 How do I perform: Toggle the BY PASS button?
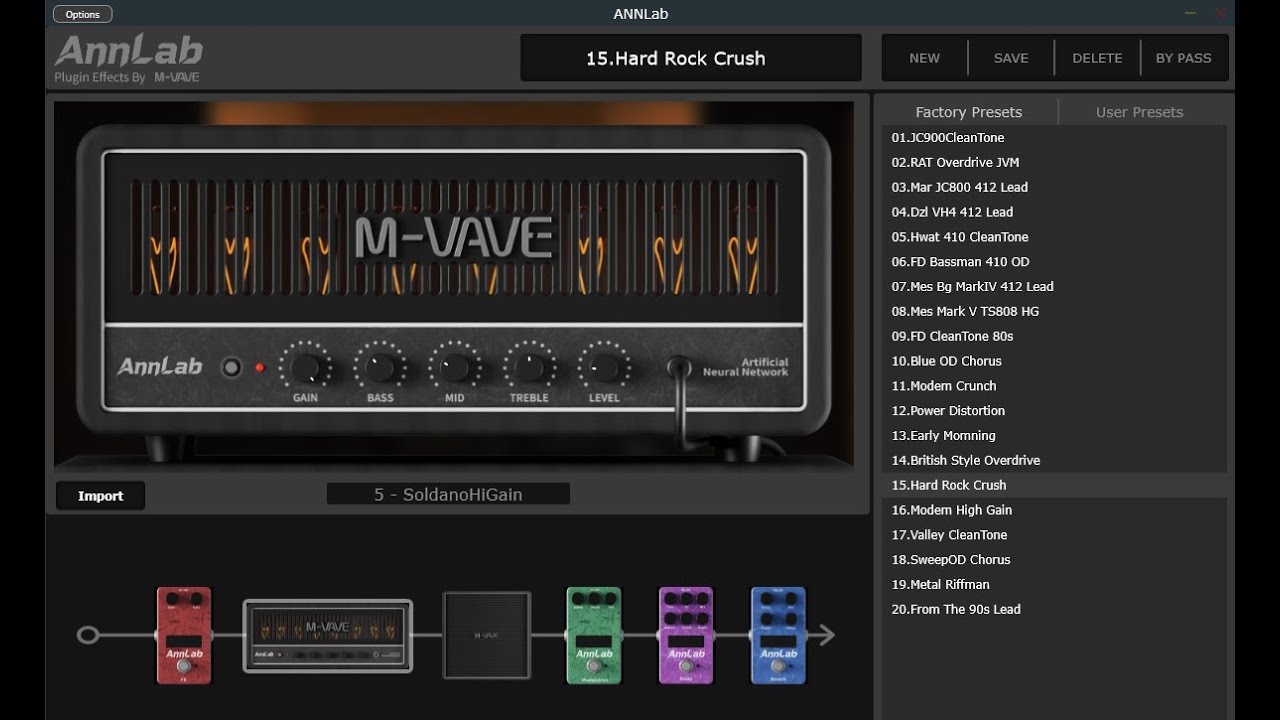tap(1184, 58)
